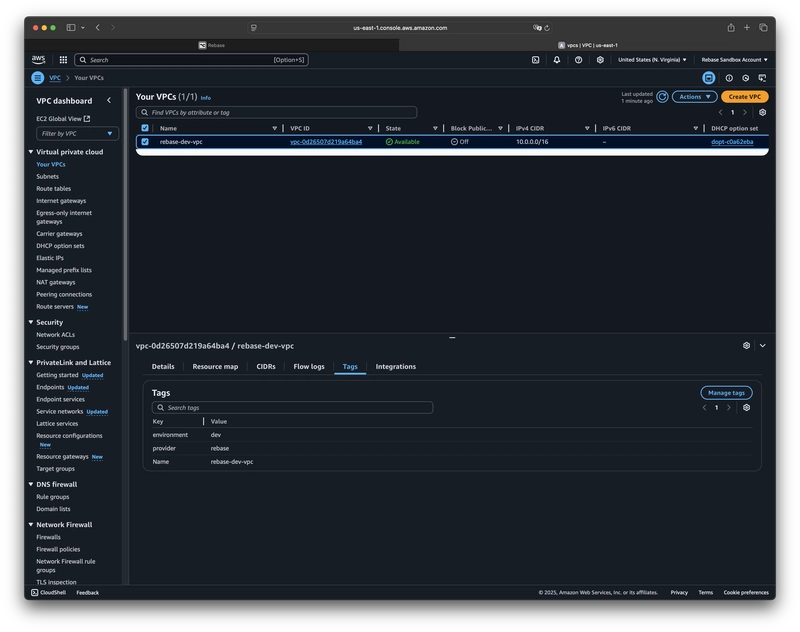The image size is (800, 632).
Task: Click the Create VPC button
Action: point(744,97)
